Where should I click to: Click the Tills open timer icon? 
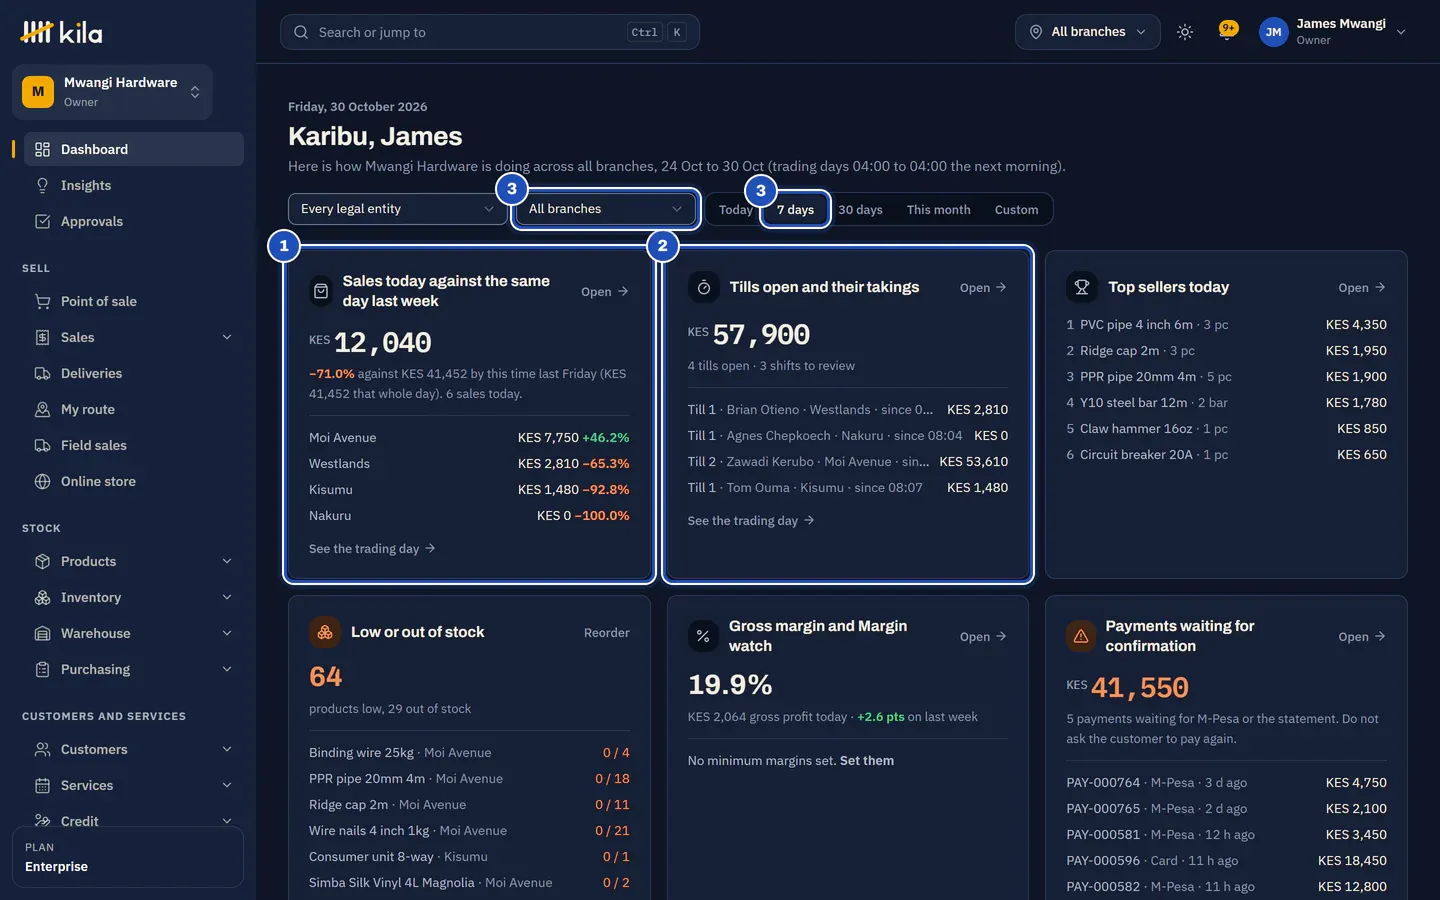coord(704,287)
